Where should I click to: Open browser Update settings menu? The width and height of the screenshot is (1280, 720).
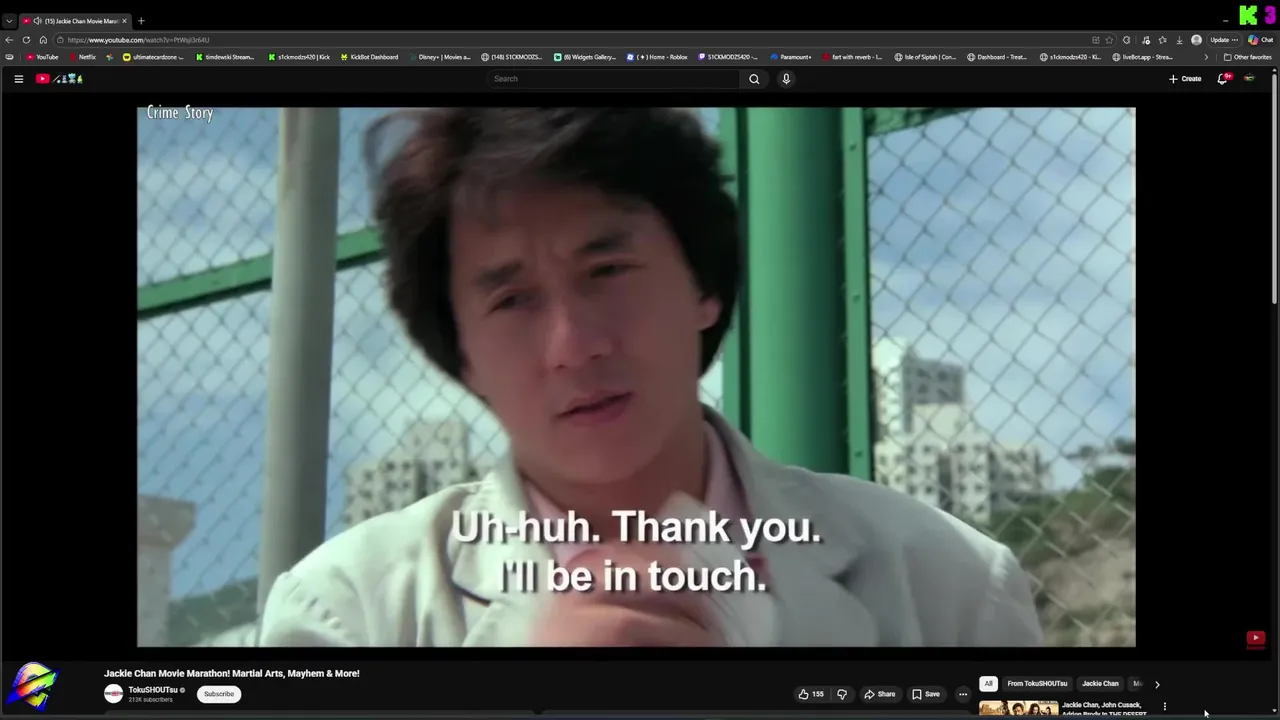click(1224, 40)
